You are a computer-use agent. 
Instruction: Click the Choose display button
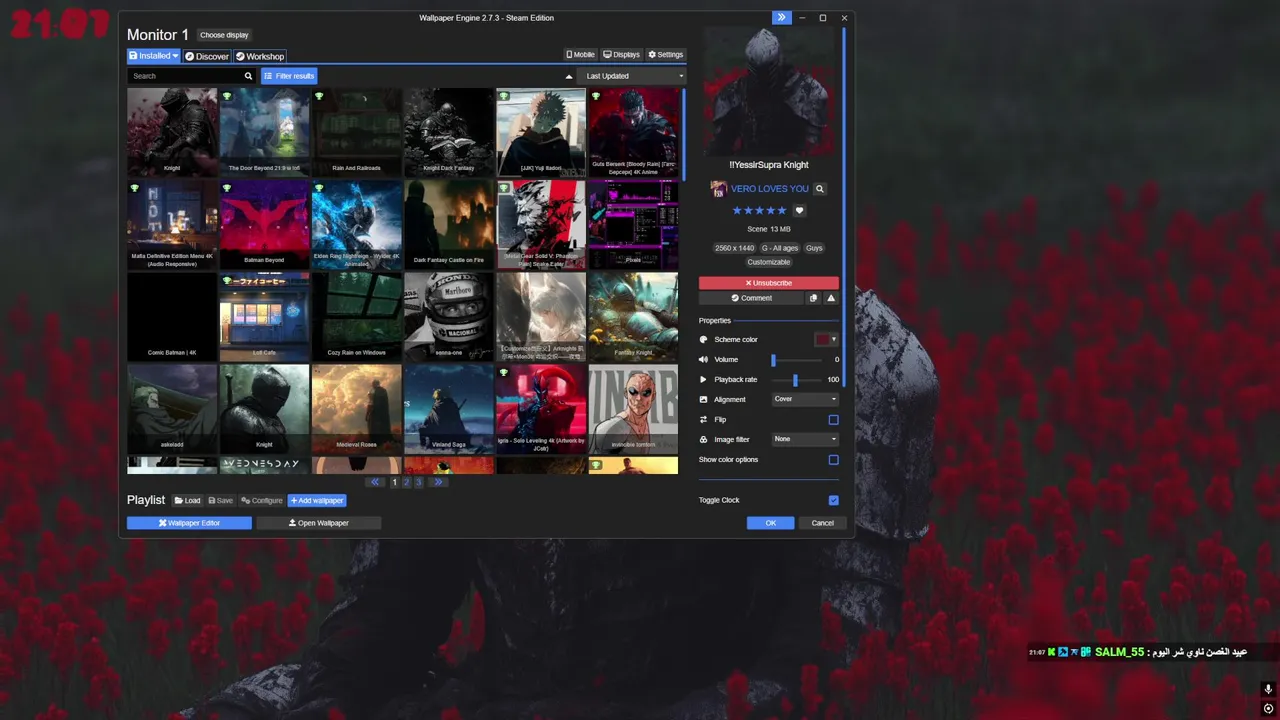[224, 35]
